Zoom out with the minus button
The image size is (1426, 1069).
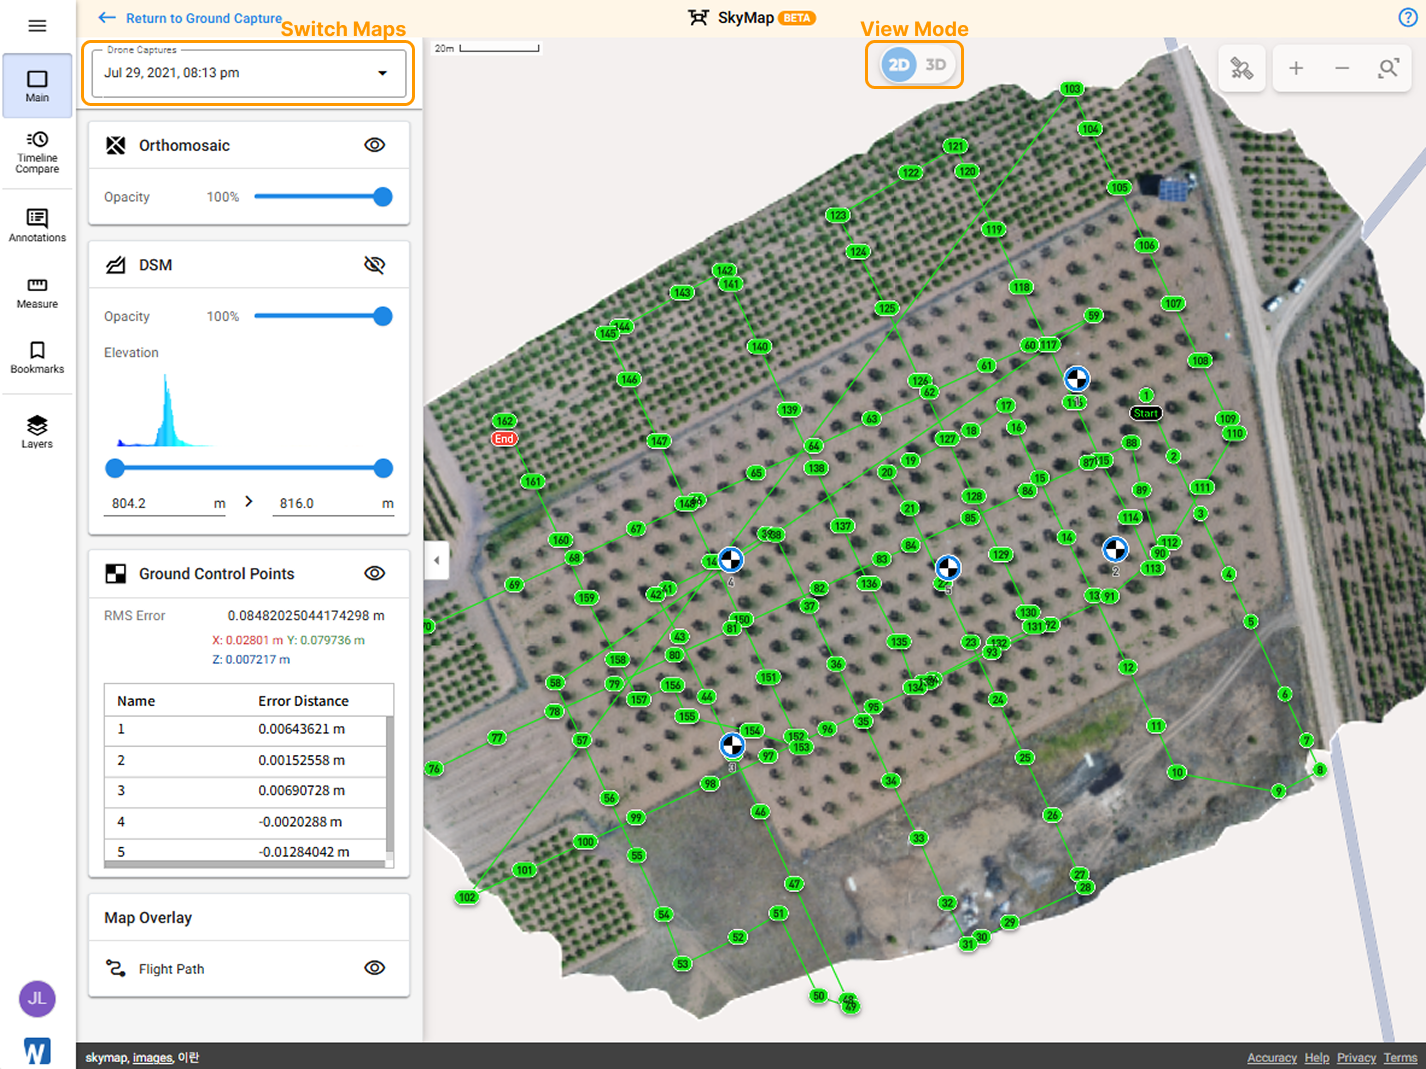(1342, 68)
